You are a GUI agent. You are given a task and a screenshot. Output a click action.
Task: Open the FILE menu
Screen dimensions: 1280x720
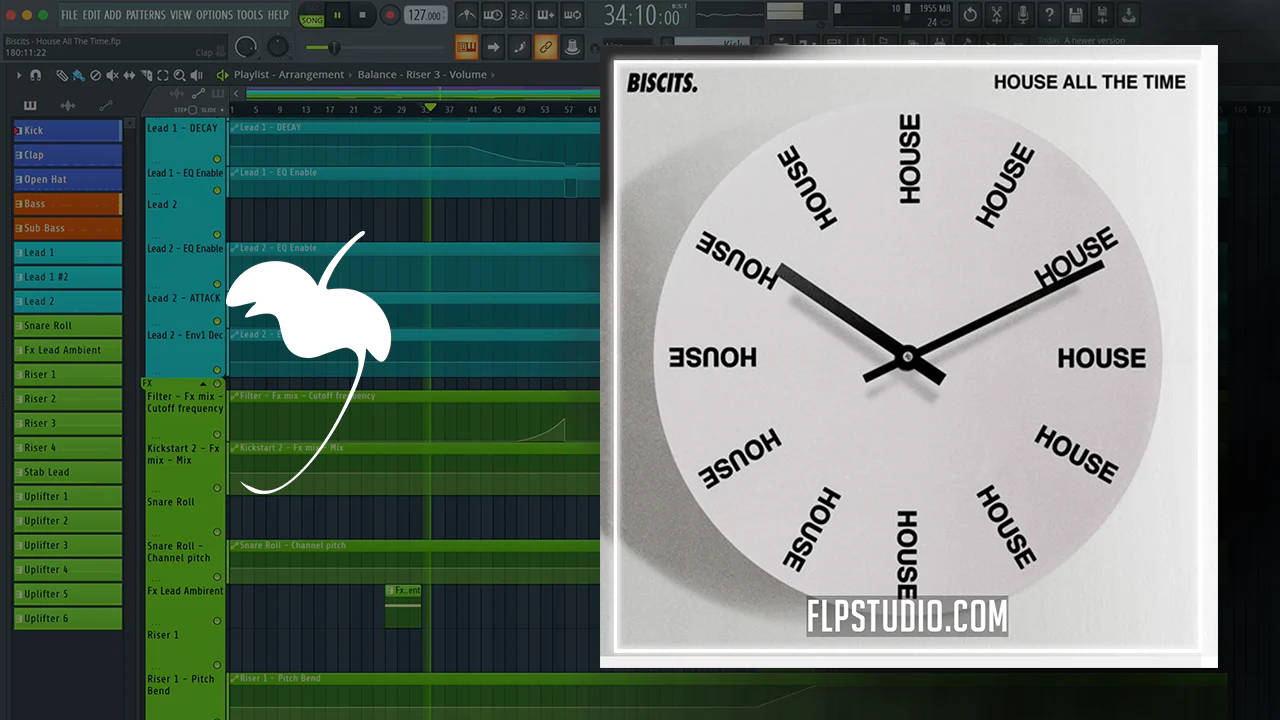tap(69, 15)
